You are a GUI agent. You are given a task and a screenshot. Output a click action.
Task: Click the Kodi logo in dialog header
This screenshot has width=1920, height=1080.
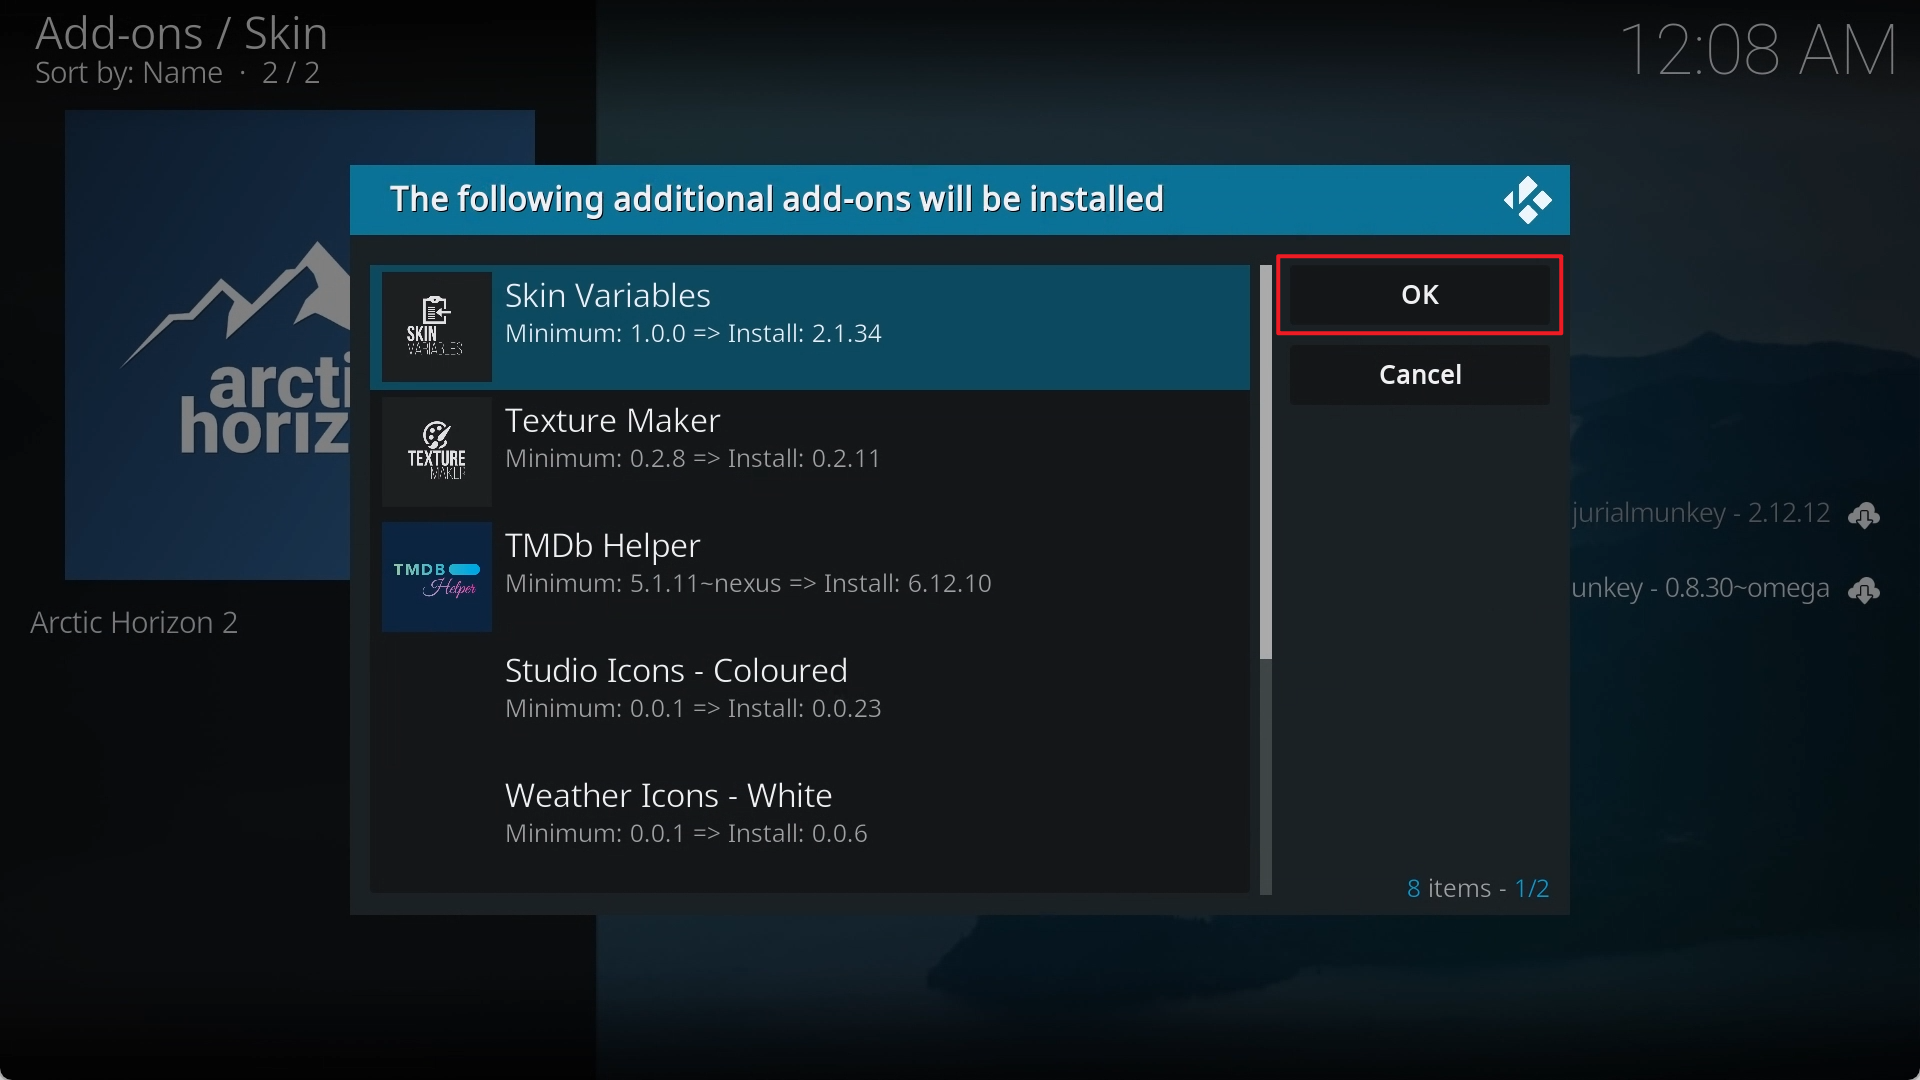[1527, 200]
